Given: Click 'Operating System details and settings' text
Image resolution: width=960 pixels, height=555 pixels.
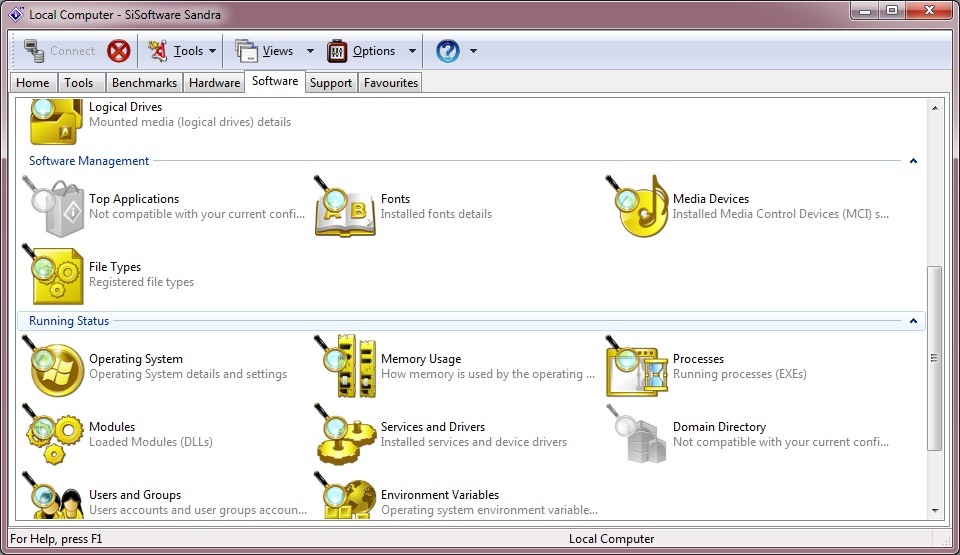Looking at the screenshot, I should coord(188,374).
